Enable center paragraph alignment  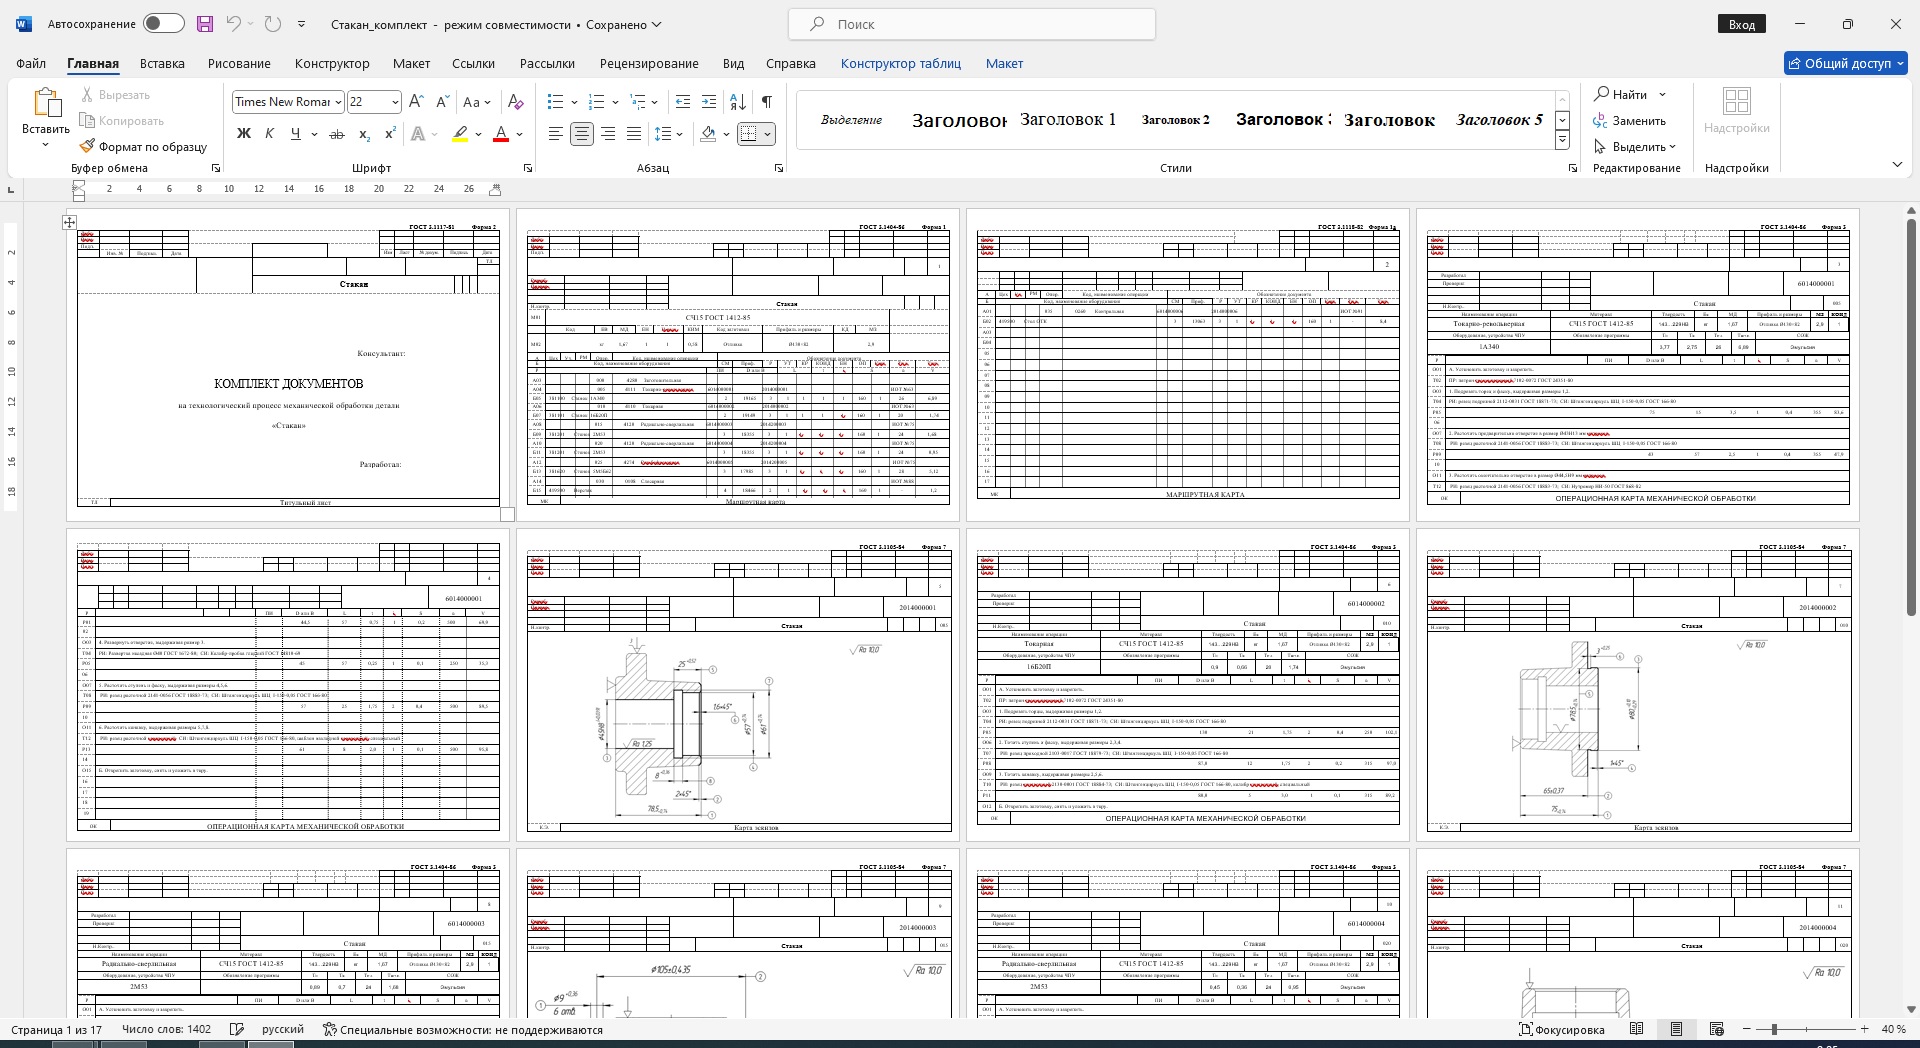pyautogui.click(x=581, y=134)
